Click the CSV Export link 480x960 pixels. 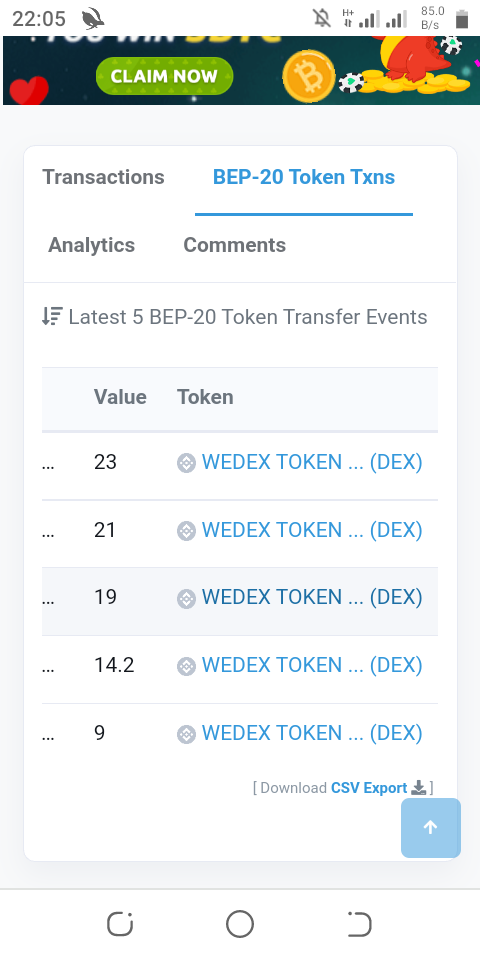pos(369,788)
